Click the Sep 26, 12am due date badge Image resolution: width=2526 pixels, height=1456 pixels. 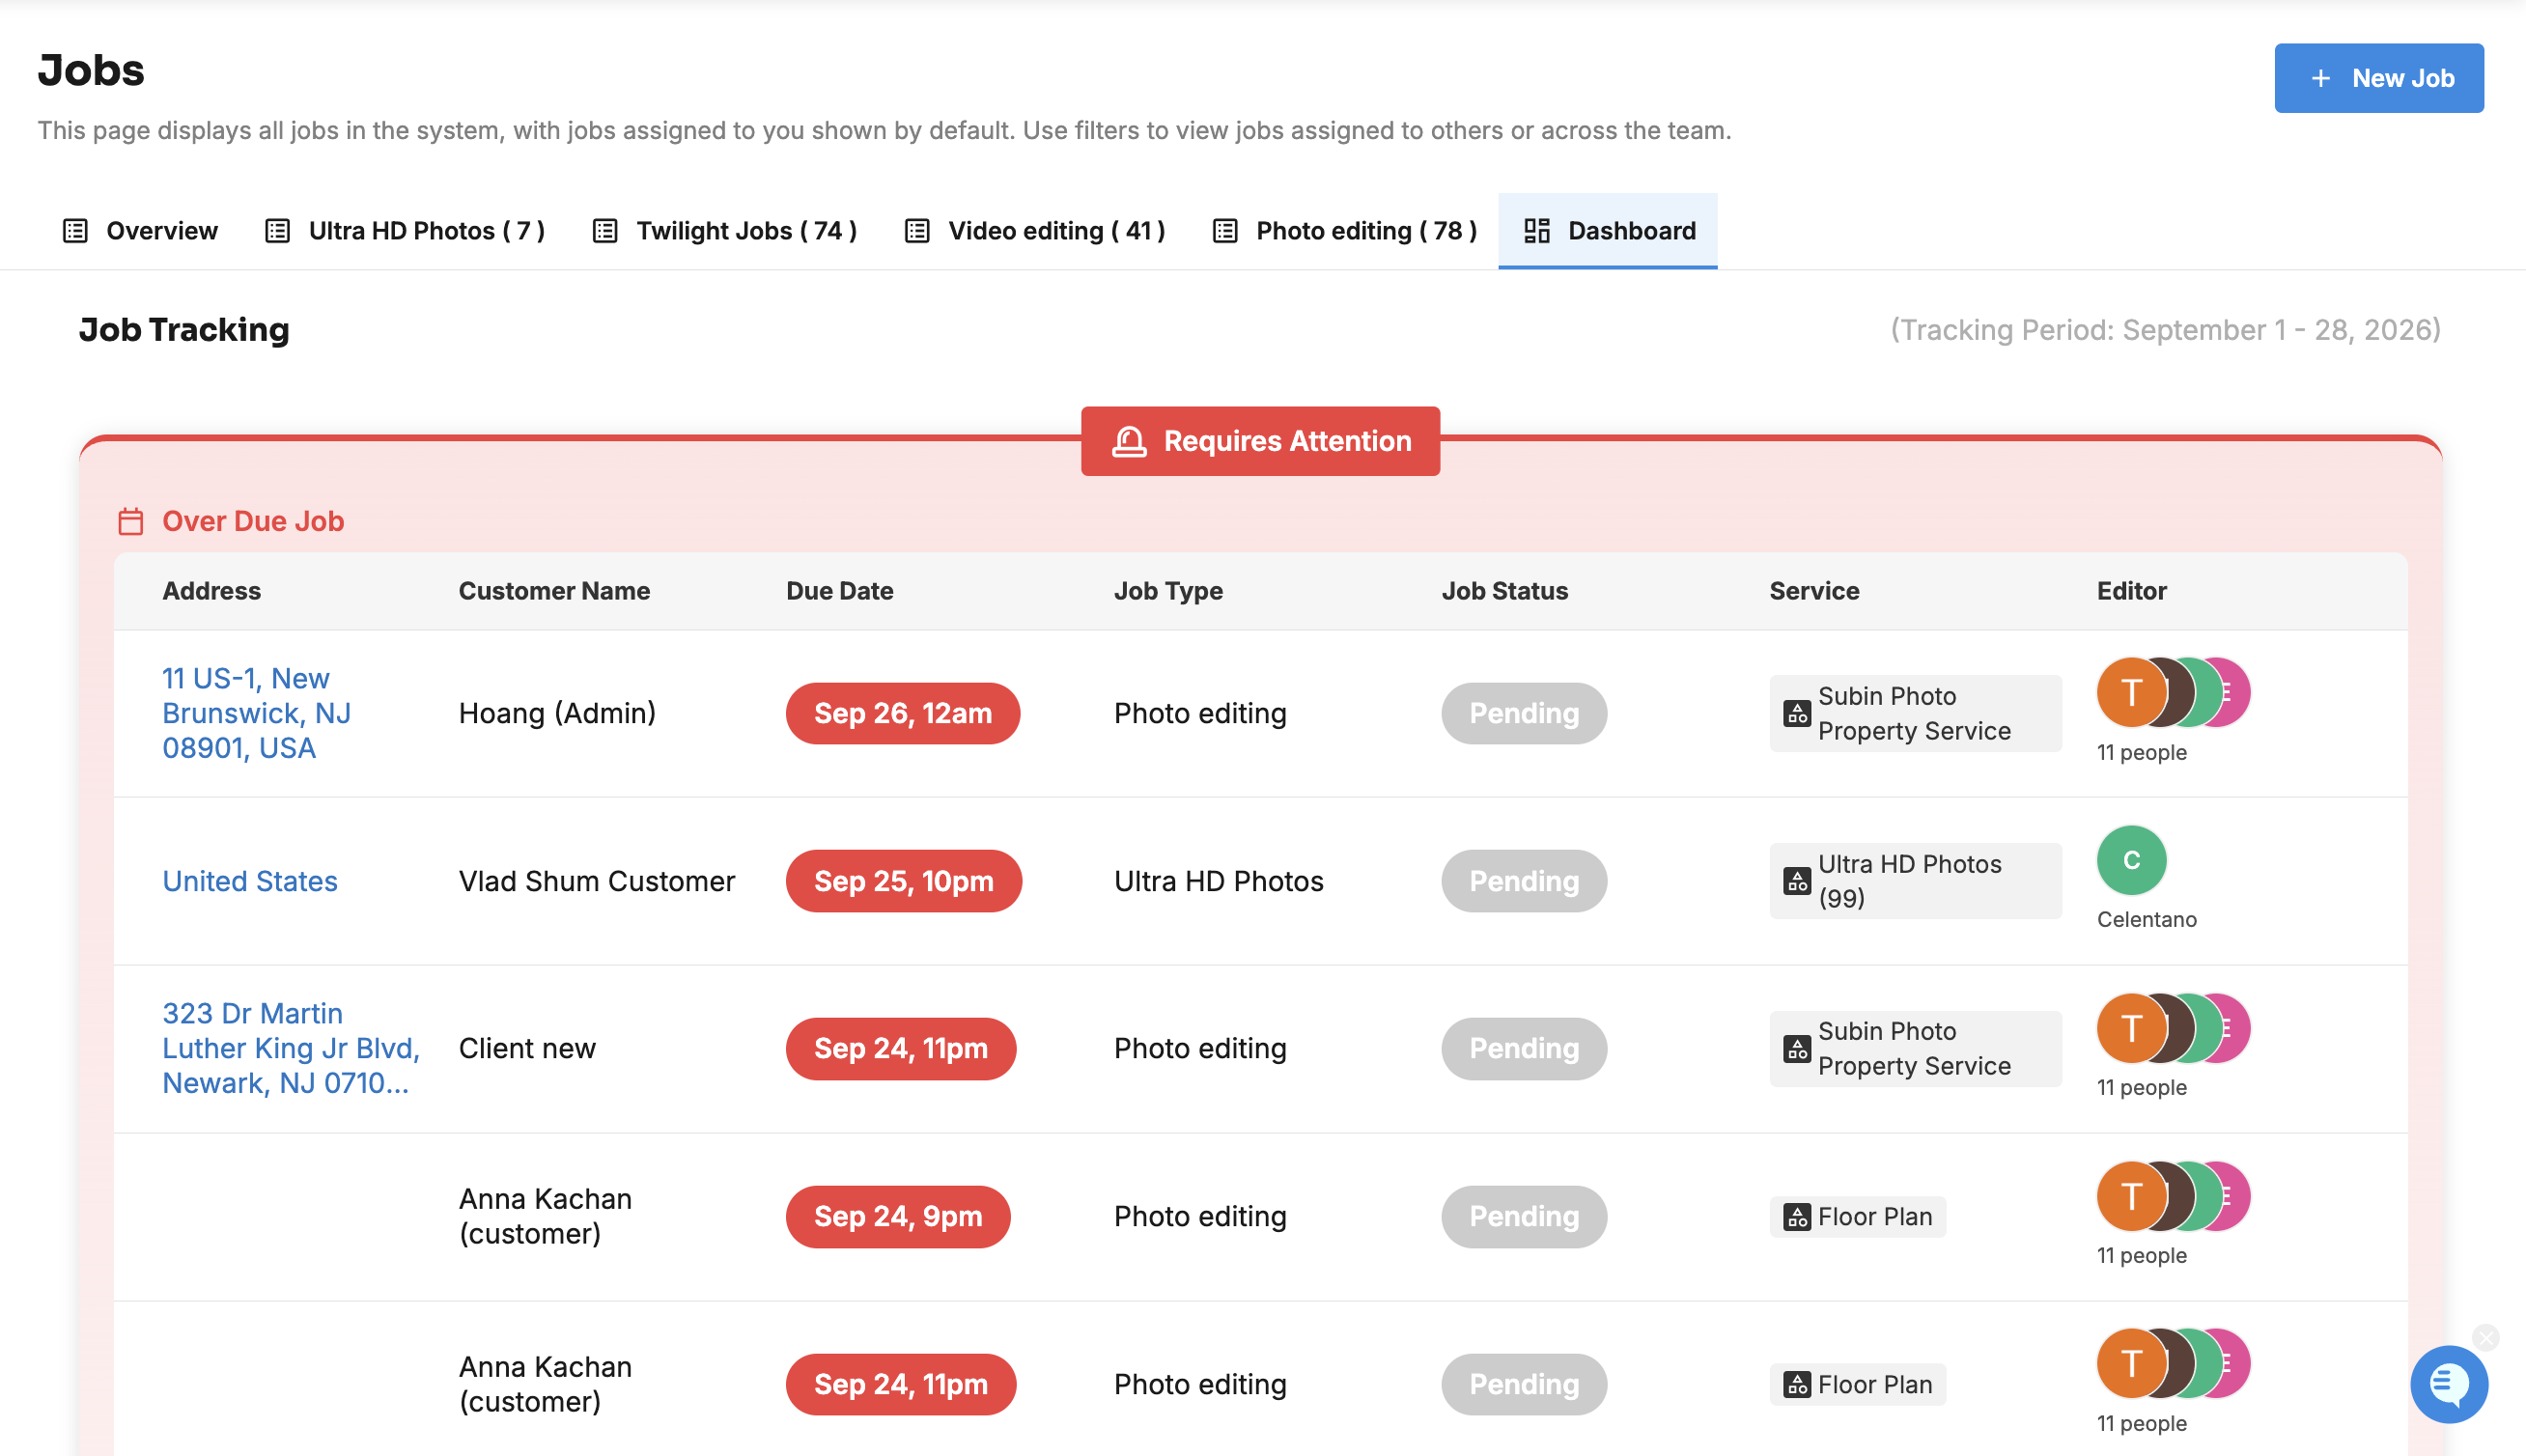(902, 713)
